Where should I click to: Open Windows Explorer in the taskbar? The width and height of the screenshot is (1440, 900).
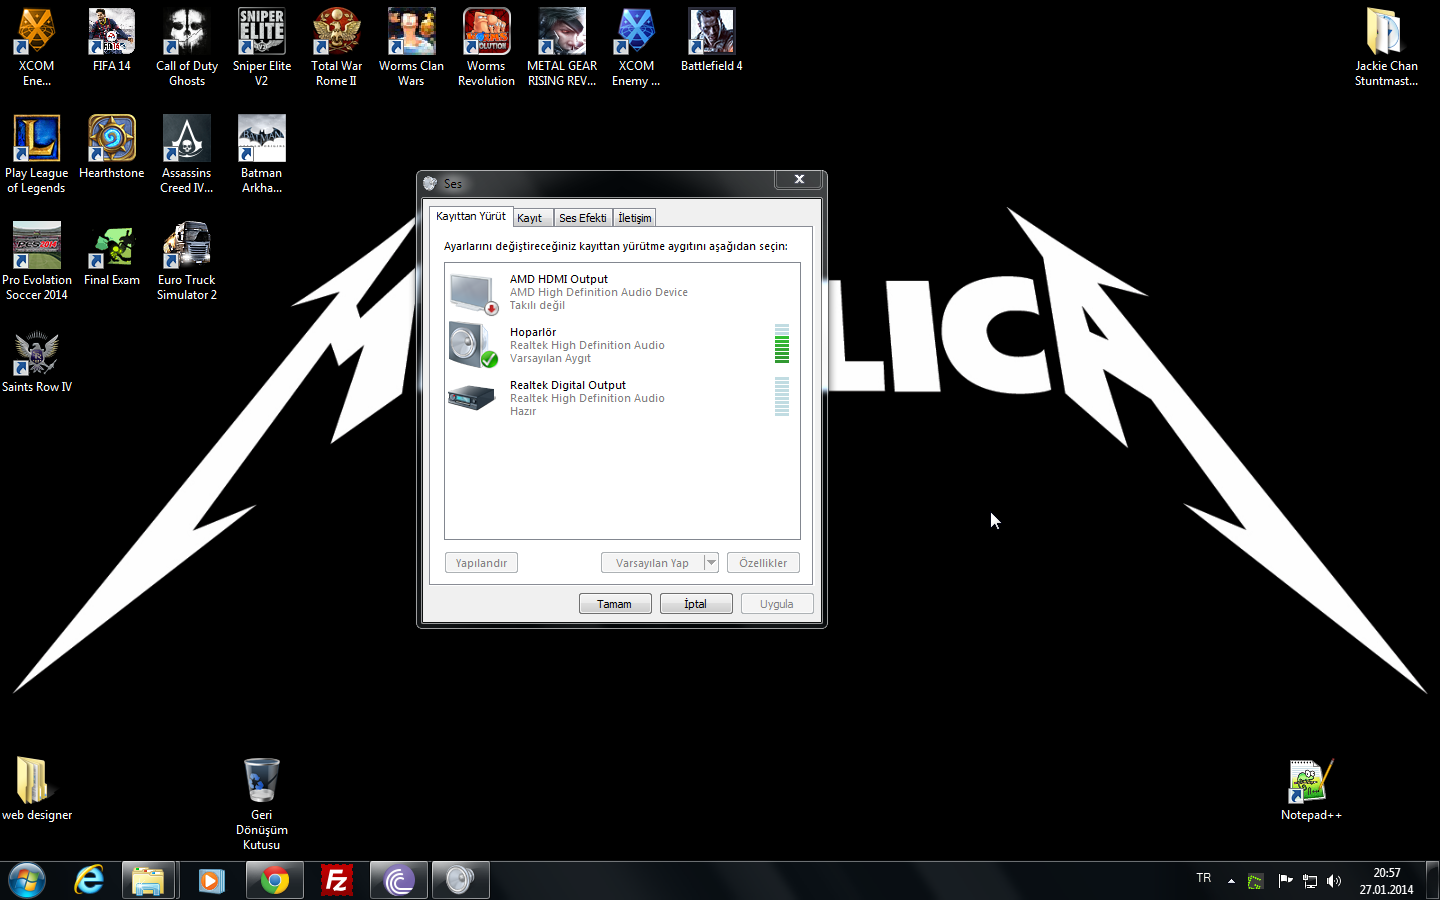click(x=149, y=880)
